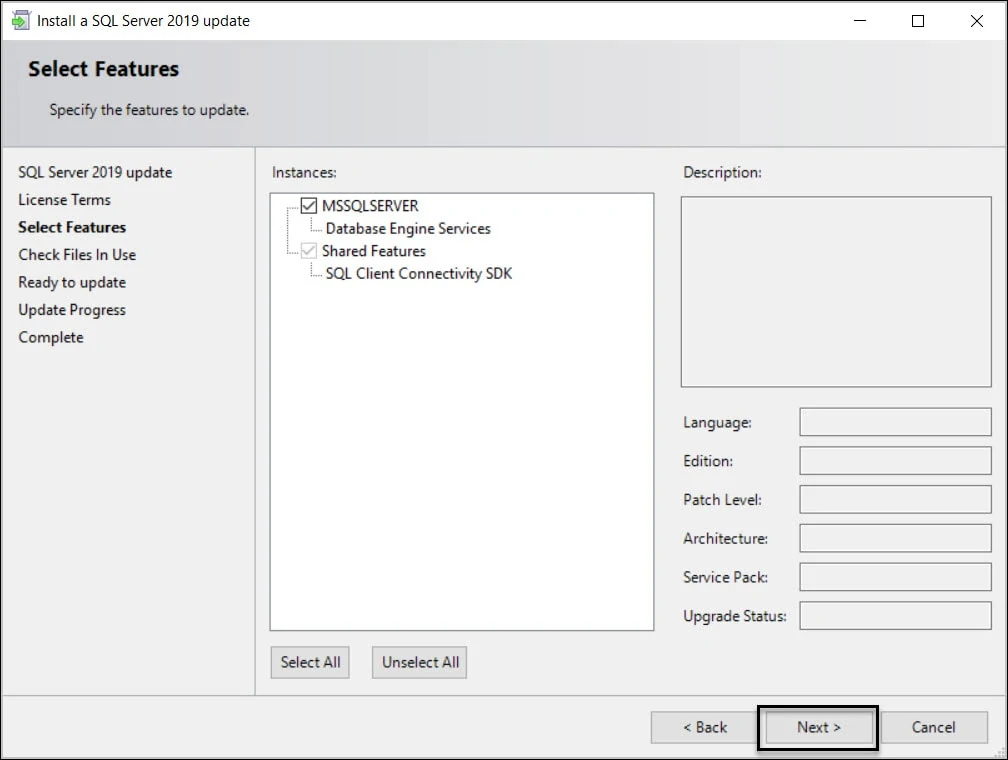Screen dimensions: 1008x760
Task: Click the 'Specify the features to update.' text
Action: 149,110
